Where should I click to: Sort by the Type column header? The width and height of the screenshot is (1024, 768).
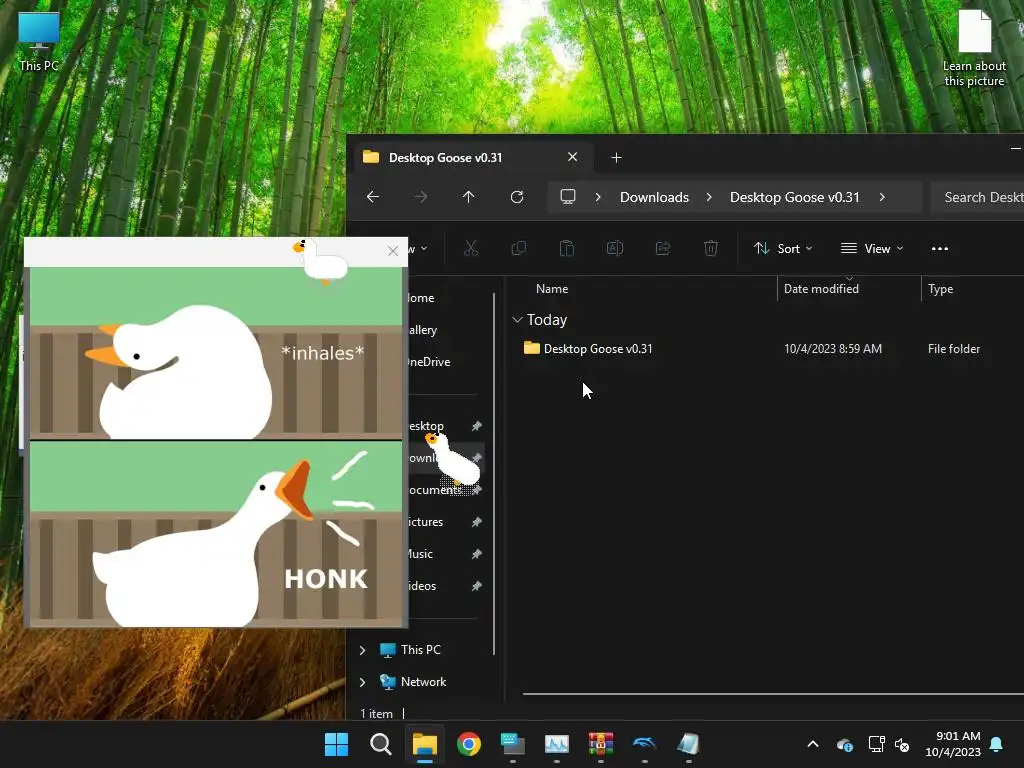(940, 289)
